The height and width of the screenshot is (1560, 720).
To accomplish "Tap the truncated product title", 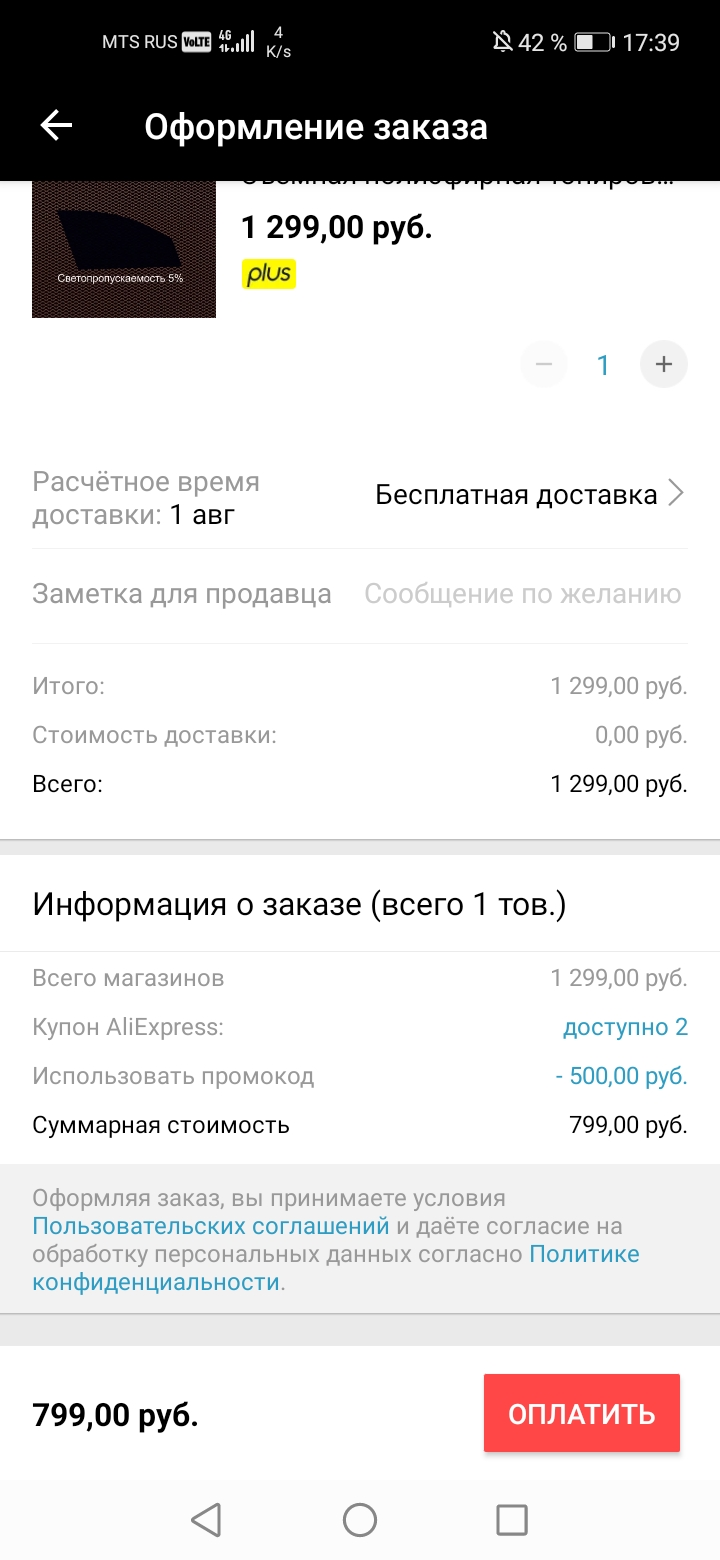I will click(458, 183).
